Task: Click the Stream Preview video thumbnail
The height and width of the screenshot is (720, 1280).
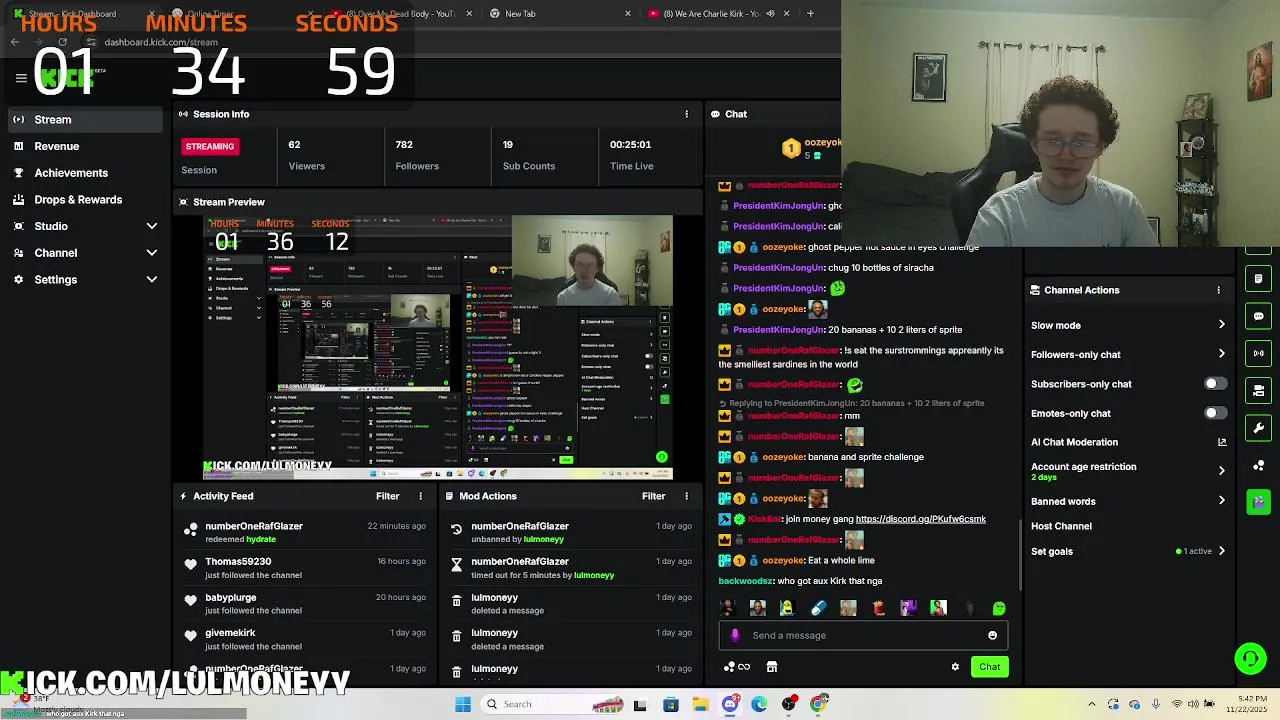Action: [x=438, y=348]
